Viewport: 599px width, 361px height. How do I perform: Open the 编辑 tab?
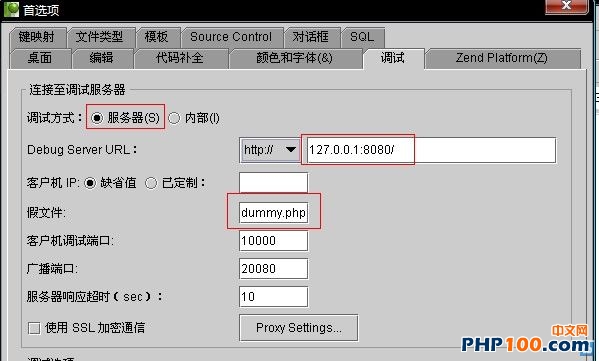click(102, 58)
